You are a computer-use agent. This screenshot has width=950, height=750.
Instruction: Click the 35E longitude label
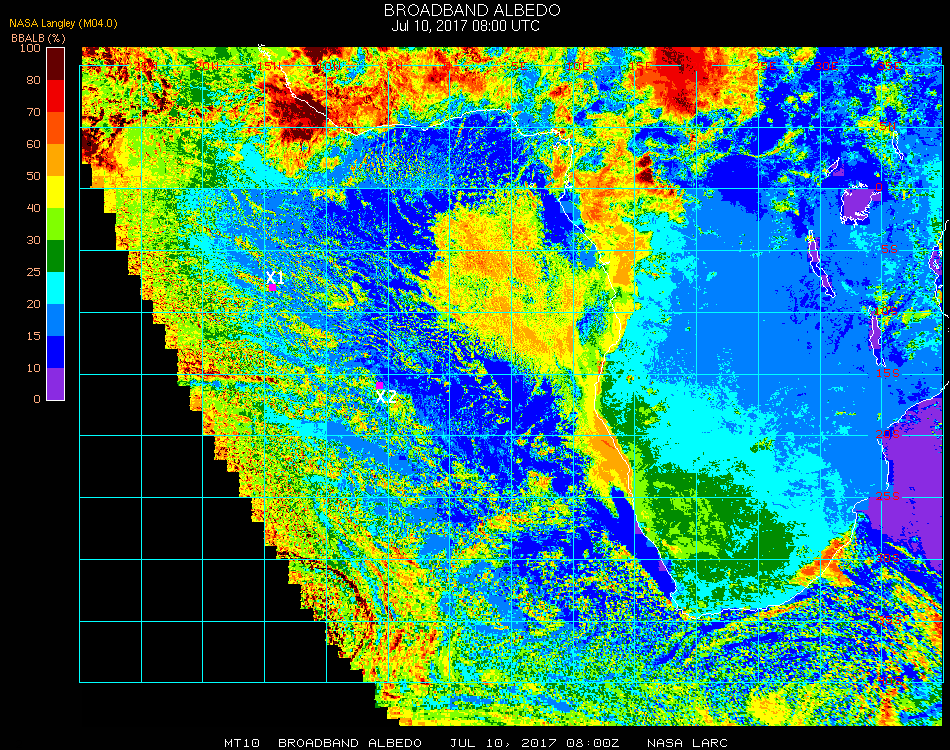point(889,65)
